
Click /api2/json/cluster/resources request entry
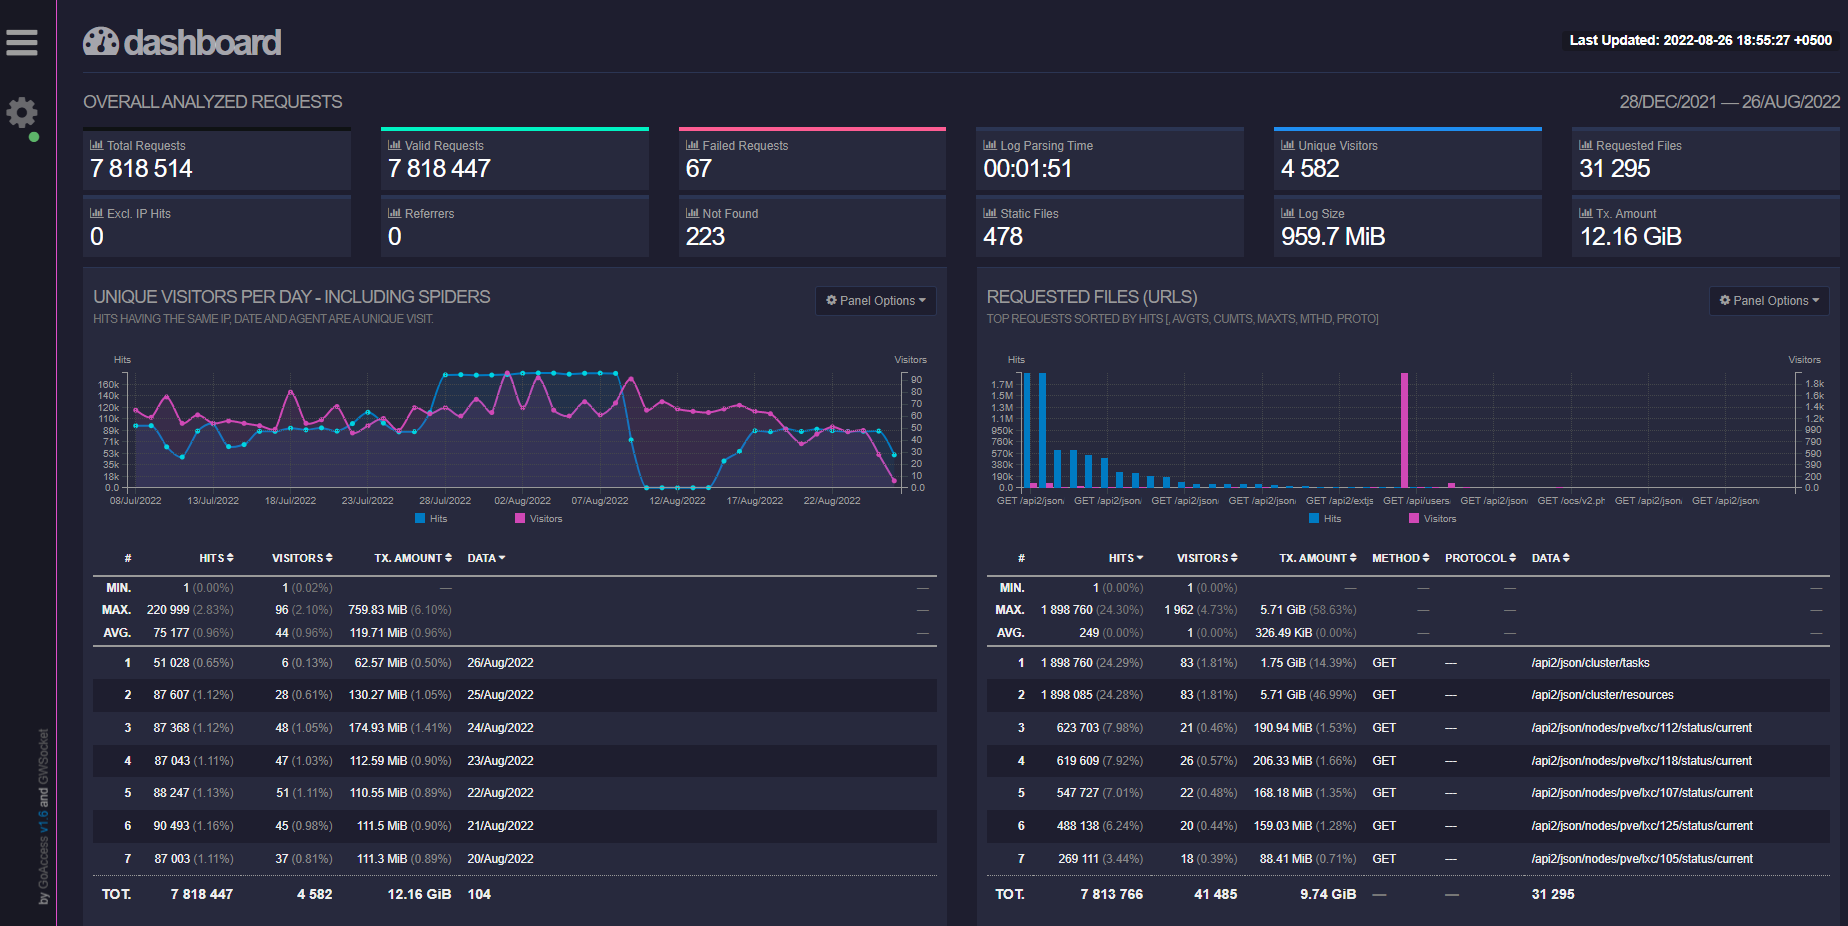(1602, 695)
